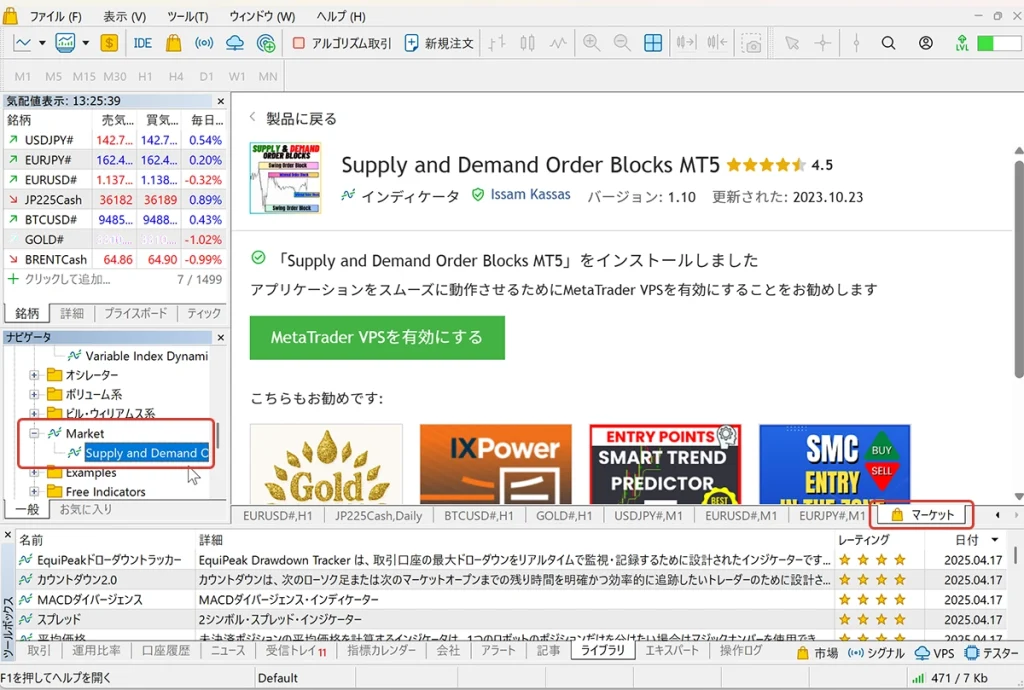The image size is (1024, 690).
Task: Click クリックして追加 add symbol field
Action: point(67,279)
